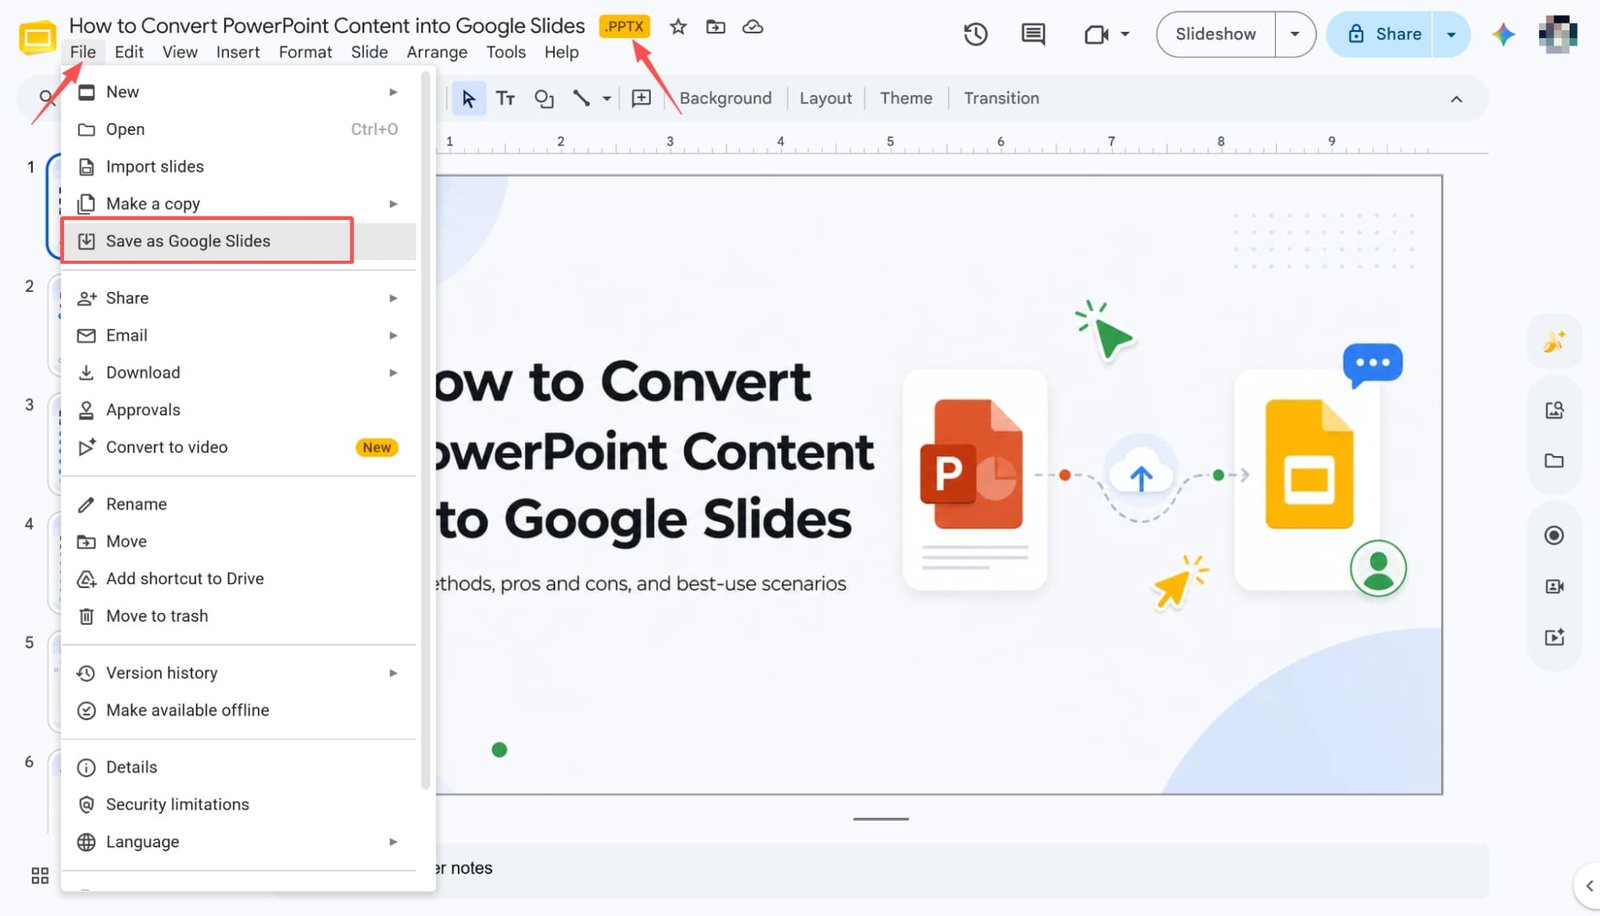1600x916 pixels.
Task: Select Import slides from the File menu
Action: [x=239, y=167]
